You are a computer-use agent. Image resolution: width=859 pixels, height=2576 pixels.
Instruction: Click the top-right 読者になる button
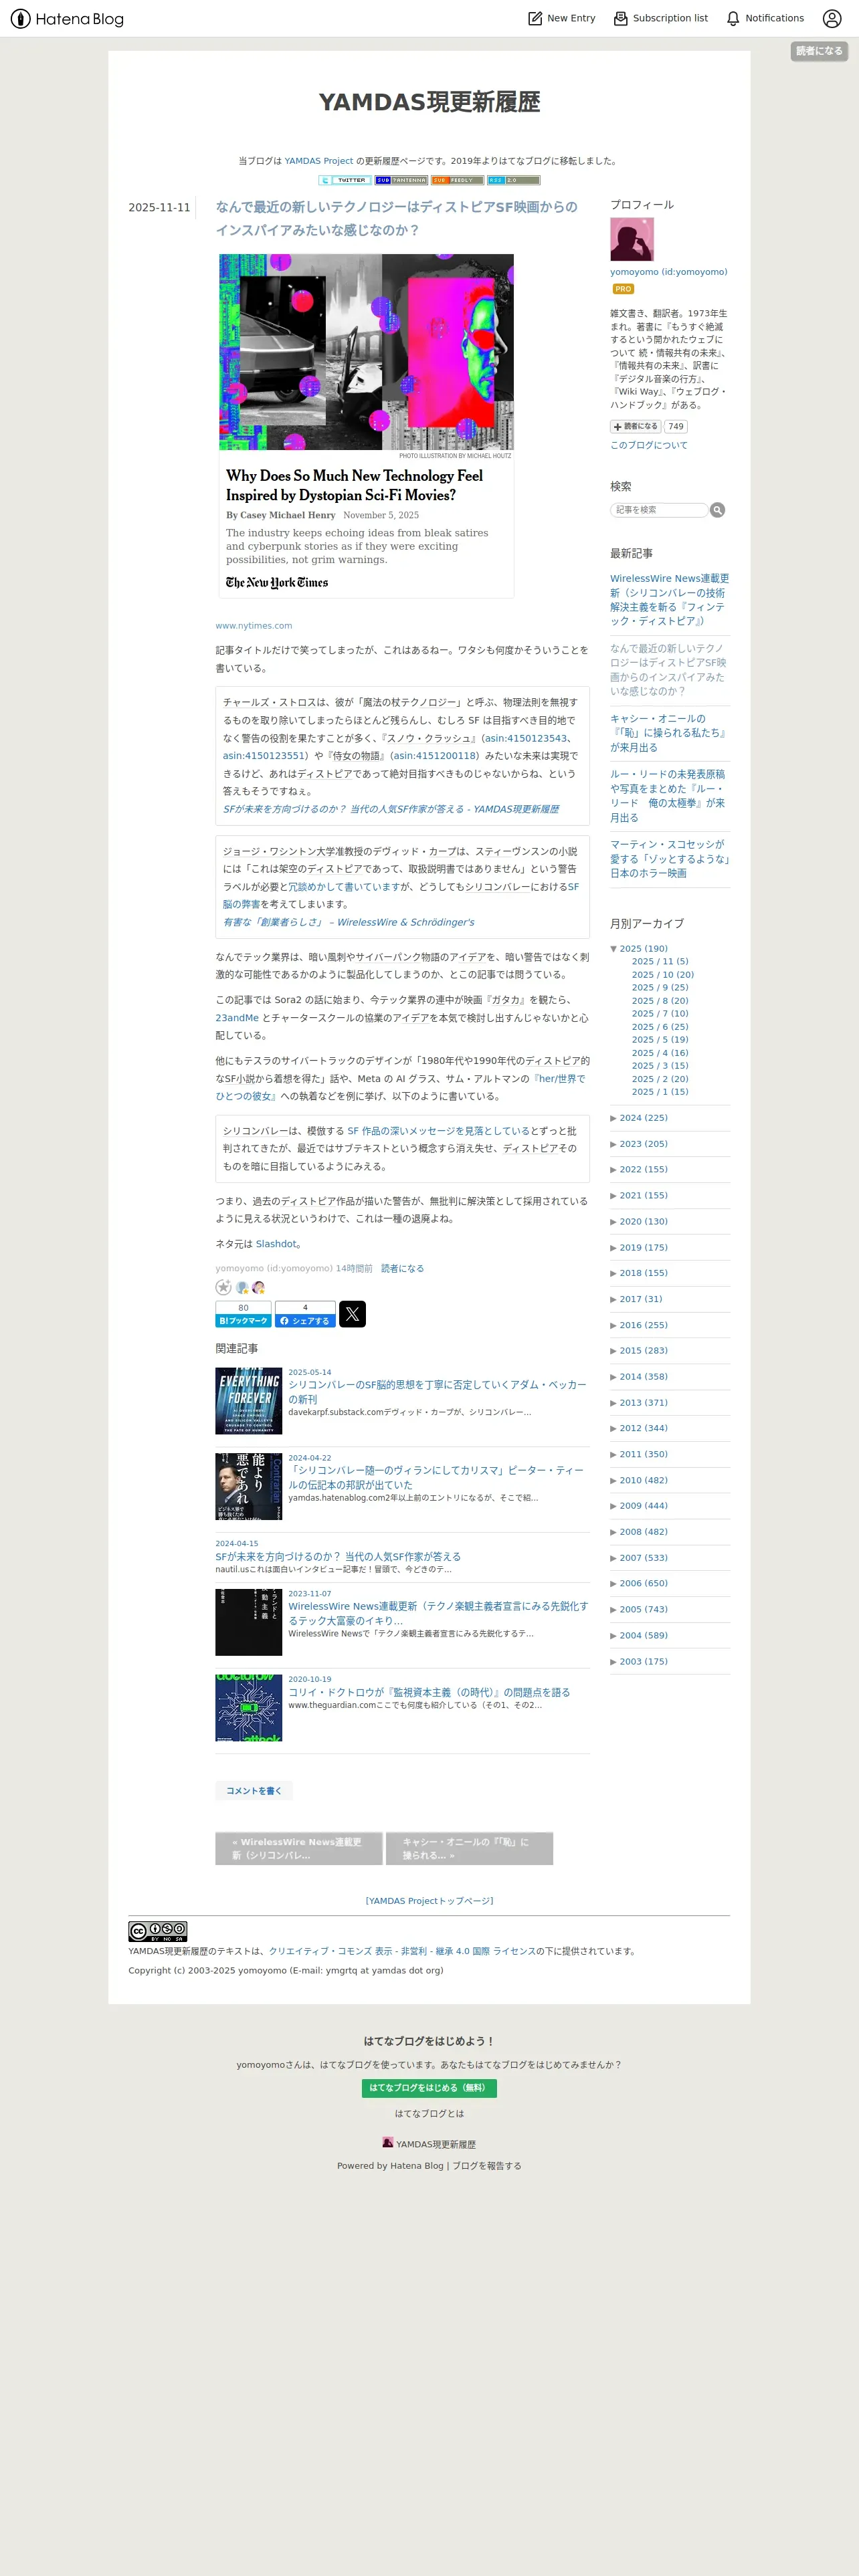coord(819,51)
